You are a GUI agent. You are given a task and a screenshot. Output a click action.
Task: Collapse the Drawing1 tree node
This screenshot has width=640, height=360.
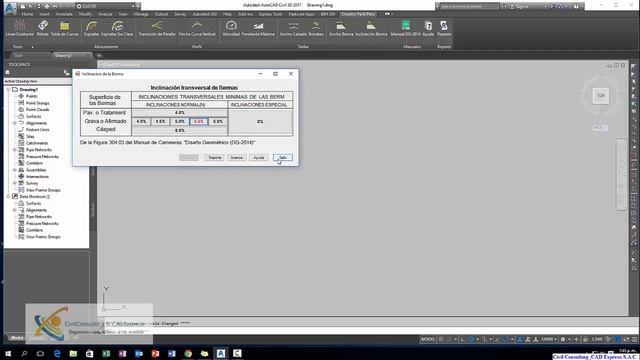pyautogui.click(x=9, y=89)
